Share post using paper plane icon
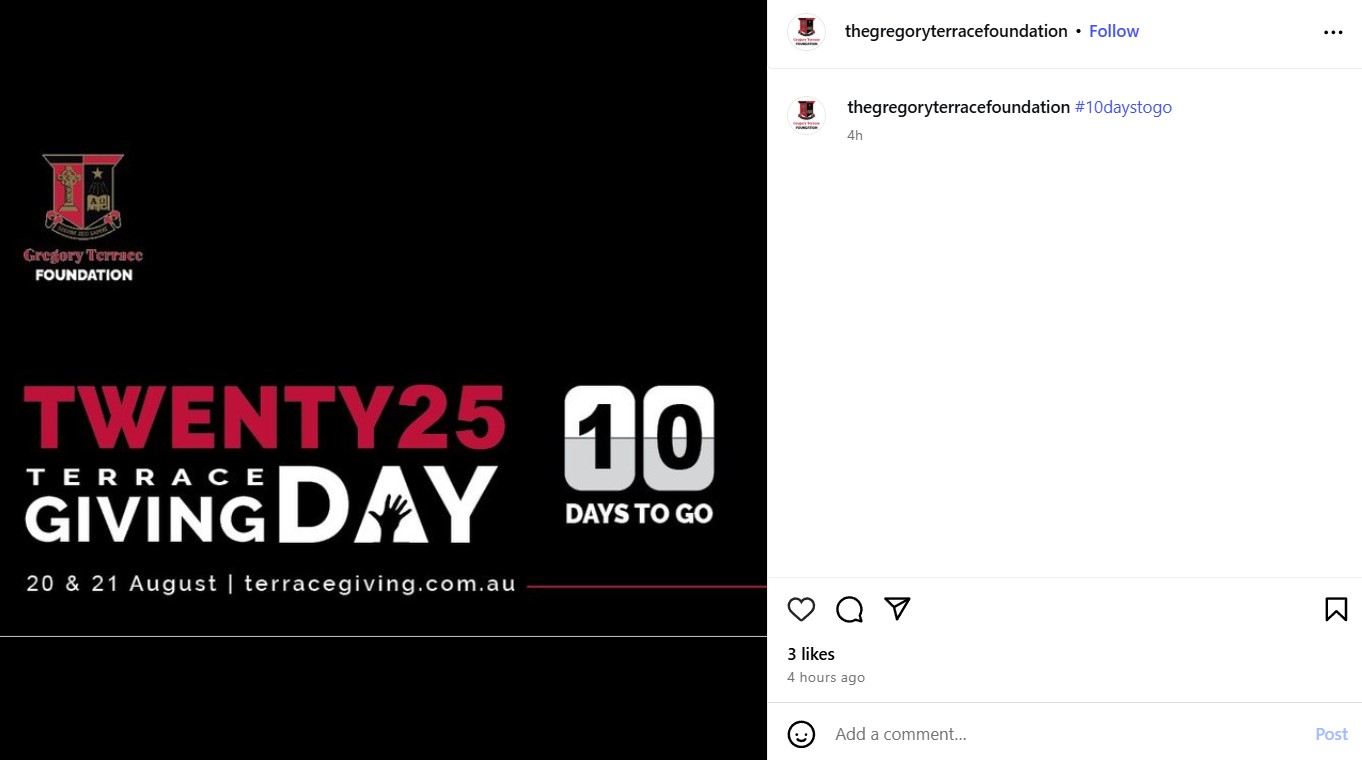The width and height of the screenshot is (1362, 760). (897, 609)
